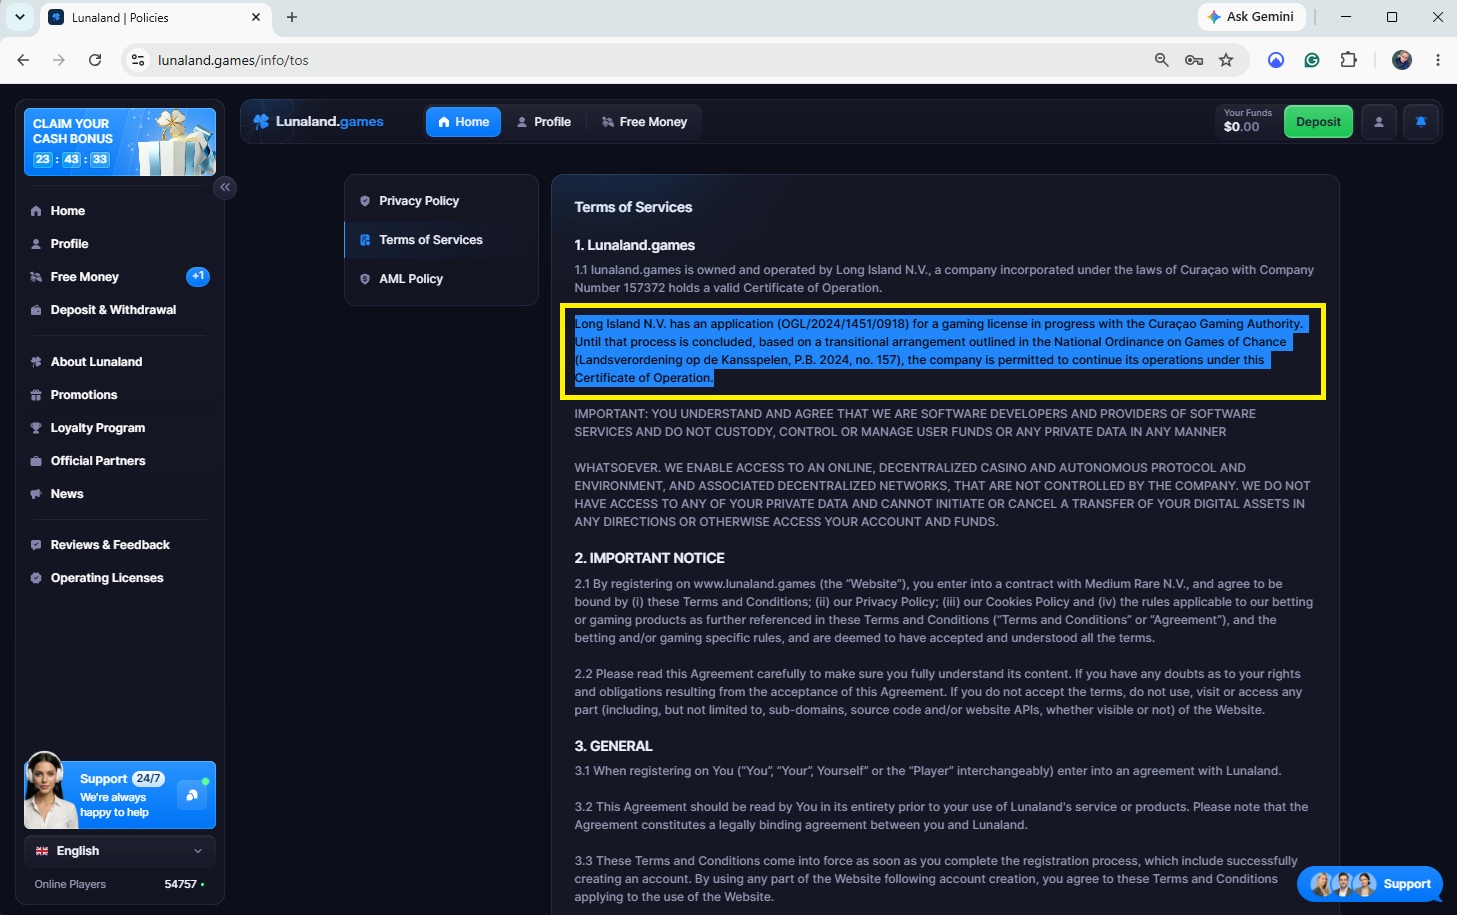Viewport: 1457px width, 915px height.
Task: Open the Loyalty Program page
Action: [98, 428]
